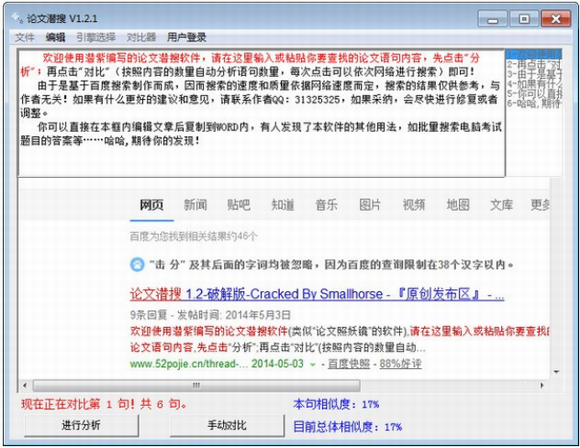Image resolution: width=580 pixels, height=448 pixels.
Task: Click the 88%好评 link
Action: [x=400, y=364]
